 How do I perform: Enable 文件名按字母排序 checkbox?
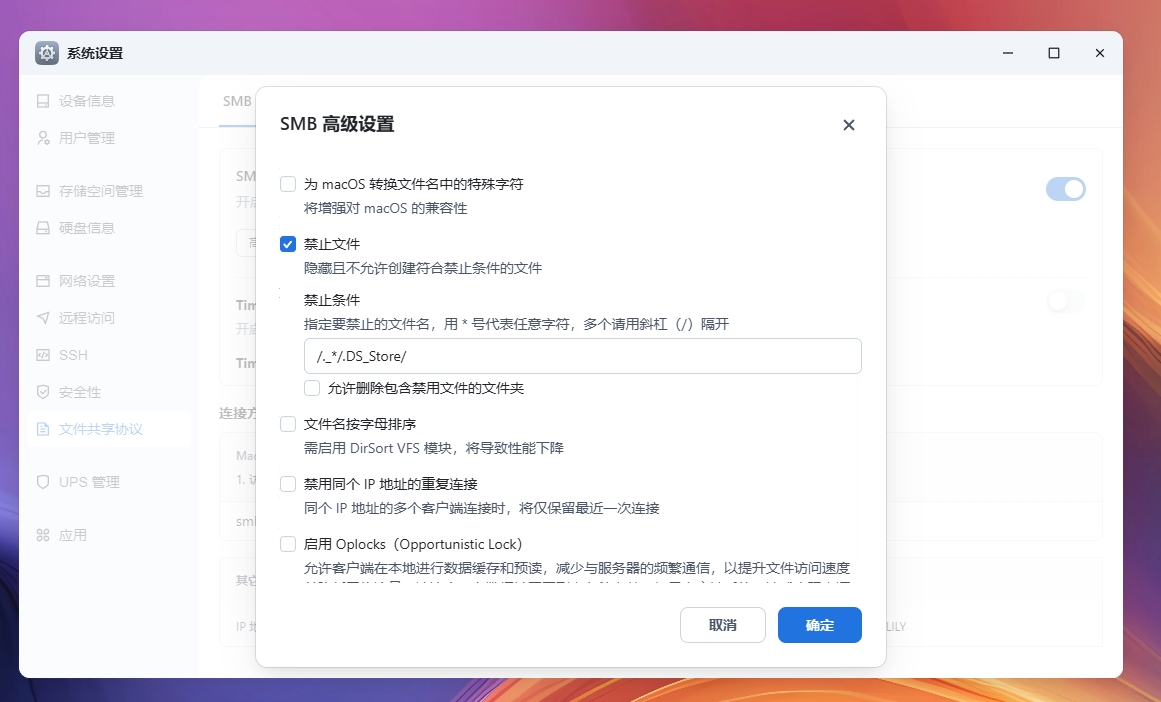(288, 424)
